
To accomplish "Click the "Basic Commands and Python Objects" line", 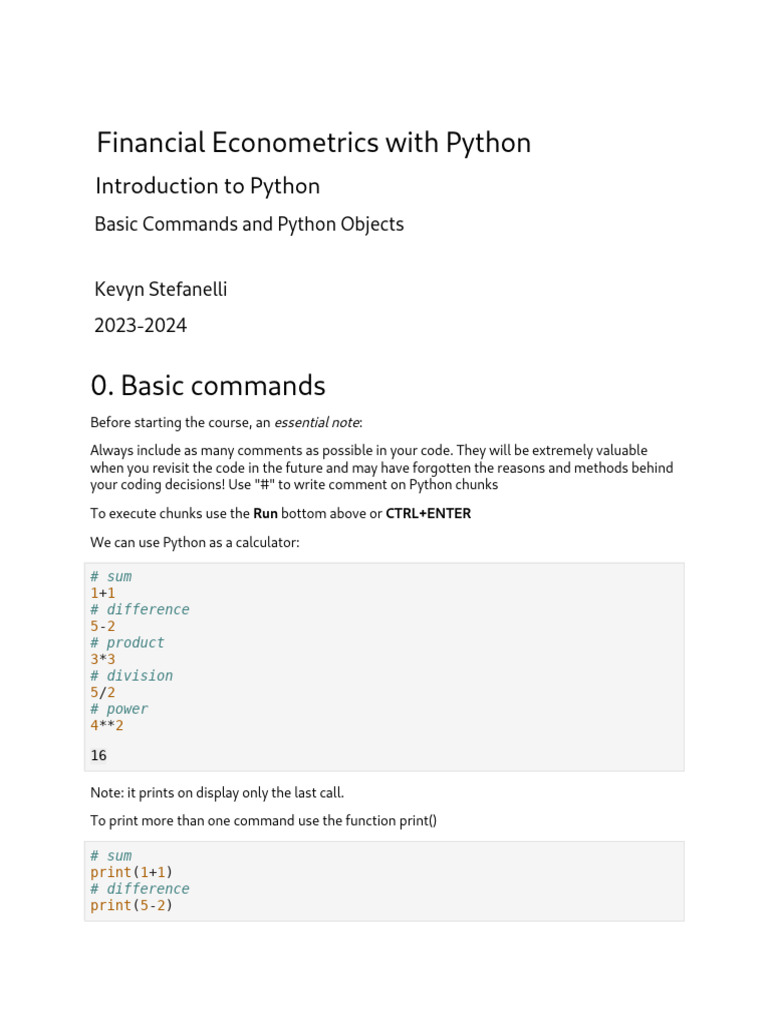I will [249, 224].
